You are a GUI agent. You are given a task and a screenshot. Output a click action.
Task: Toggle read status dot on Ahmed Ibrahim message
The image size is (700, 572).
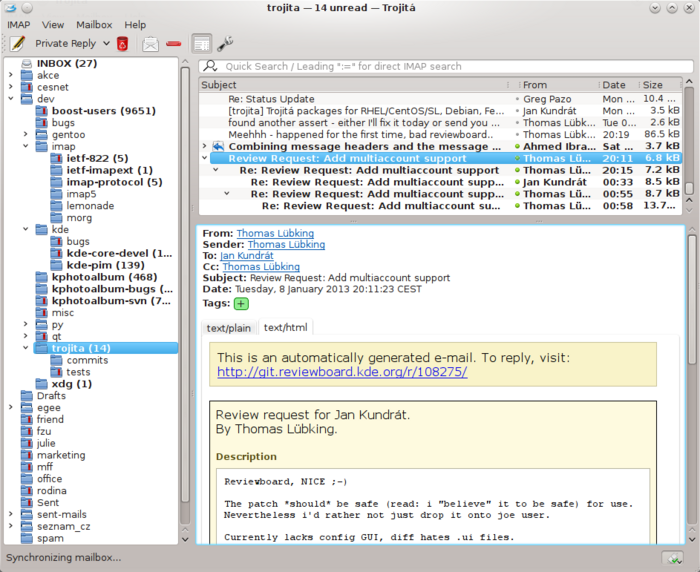point(516,146)
